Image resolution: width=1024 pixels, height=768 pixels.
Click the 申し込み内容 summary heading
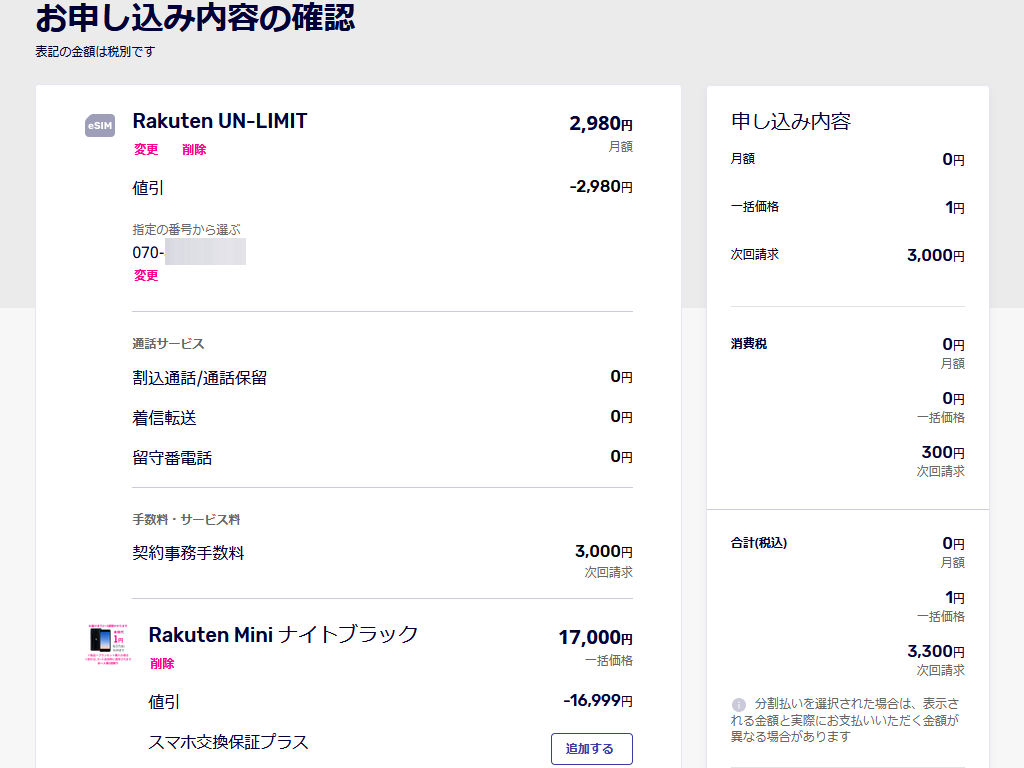coord(791,121)
